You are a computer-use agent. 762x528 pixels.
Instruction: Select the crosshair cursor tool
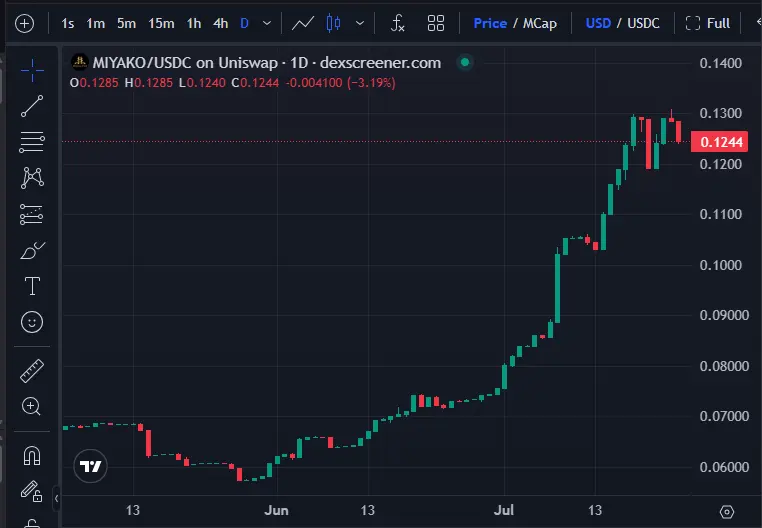point(32,70)
